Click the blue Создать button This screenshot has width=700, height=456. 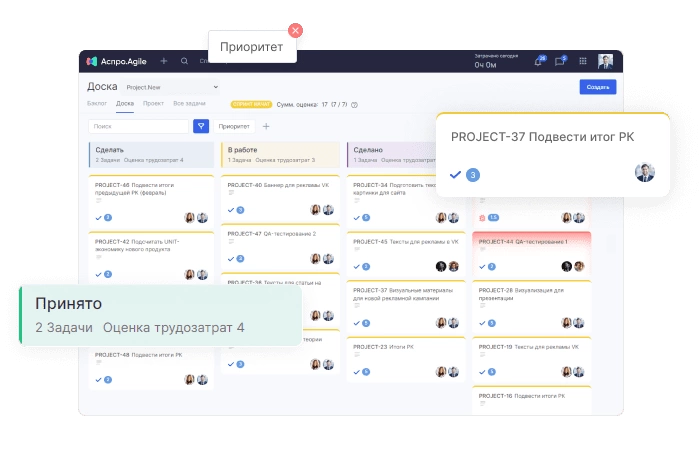click(598, 87)
